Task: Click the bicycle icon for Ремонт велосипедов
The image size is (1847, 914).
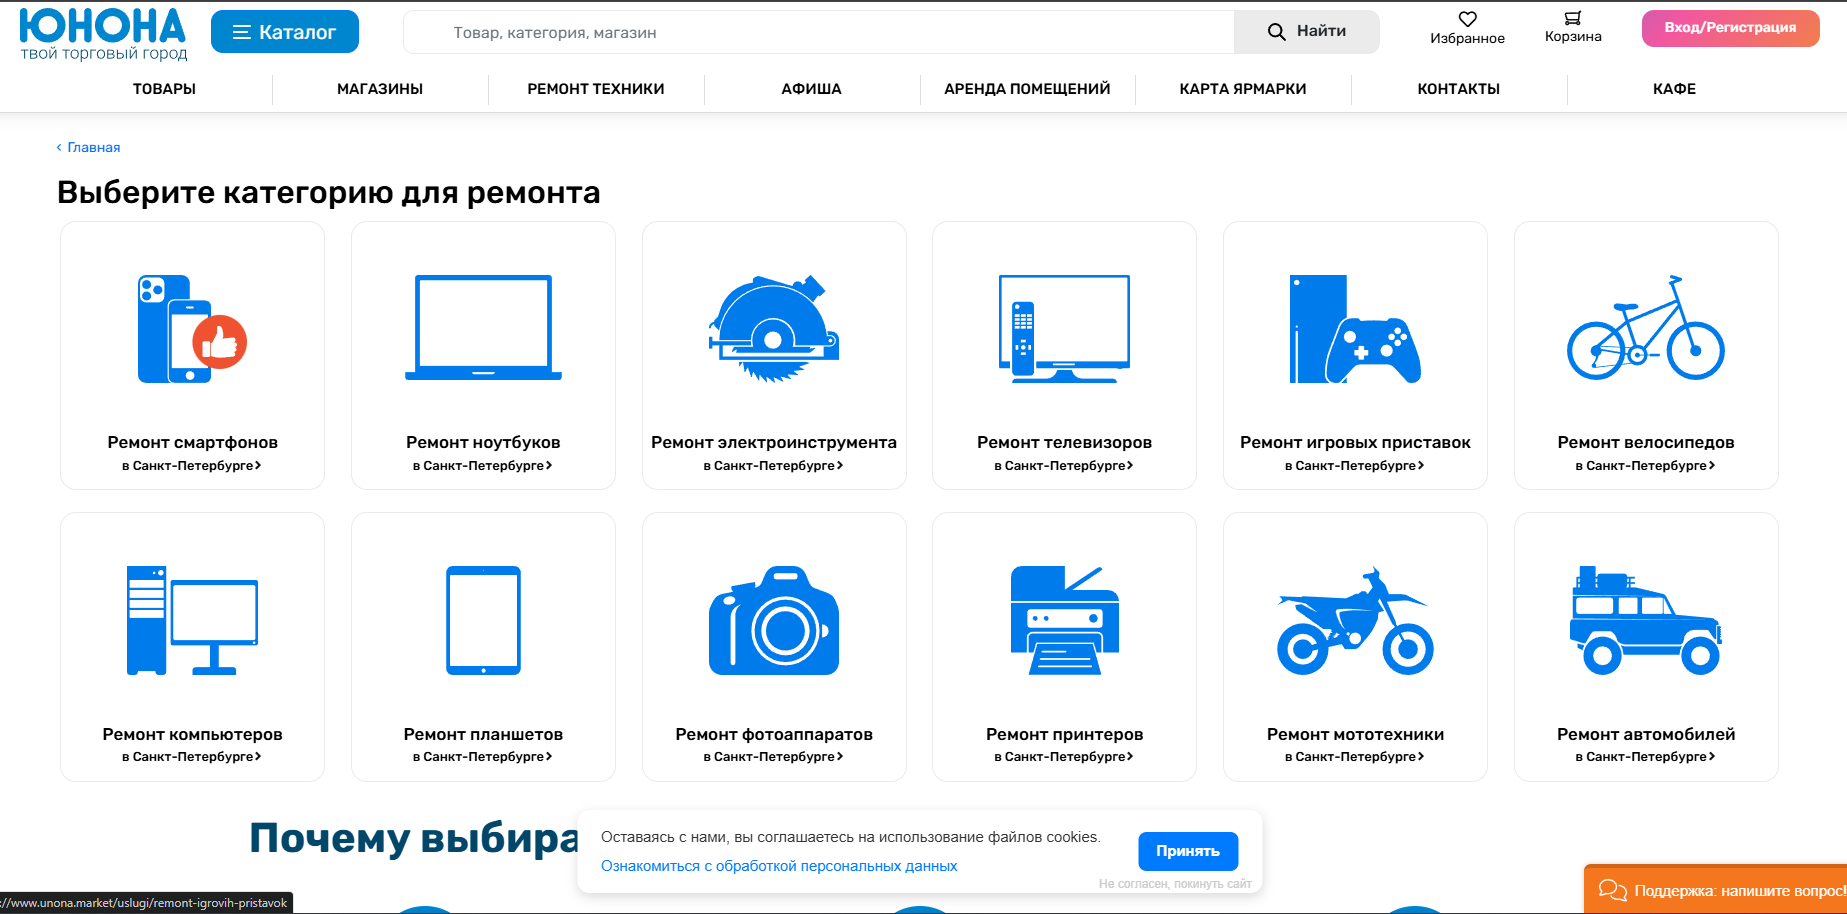Action: pyautogui.click(x=1645, y=328)
